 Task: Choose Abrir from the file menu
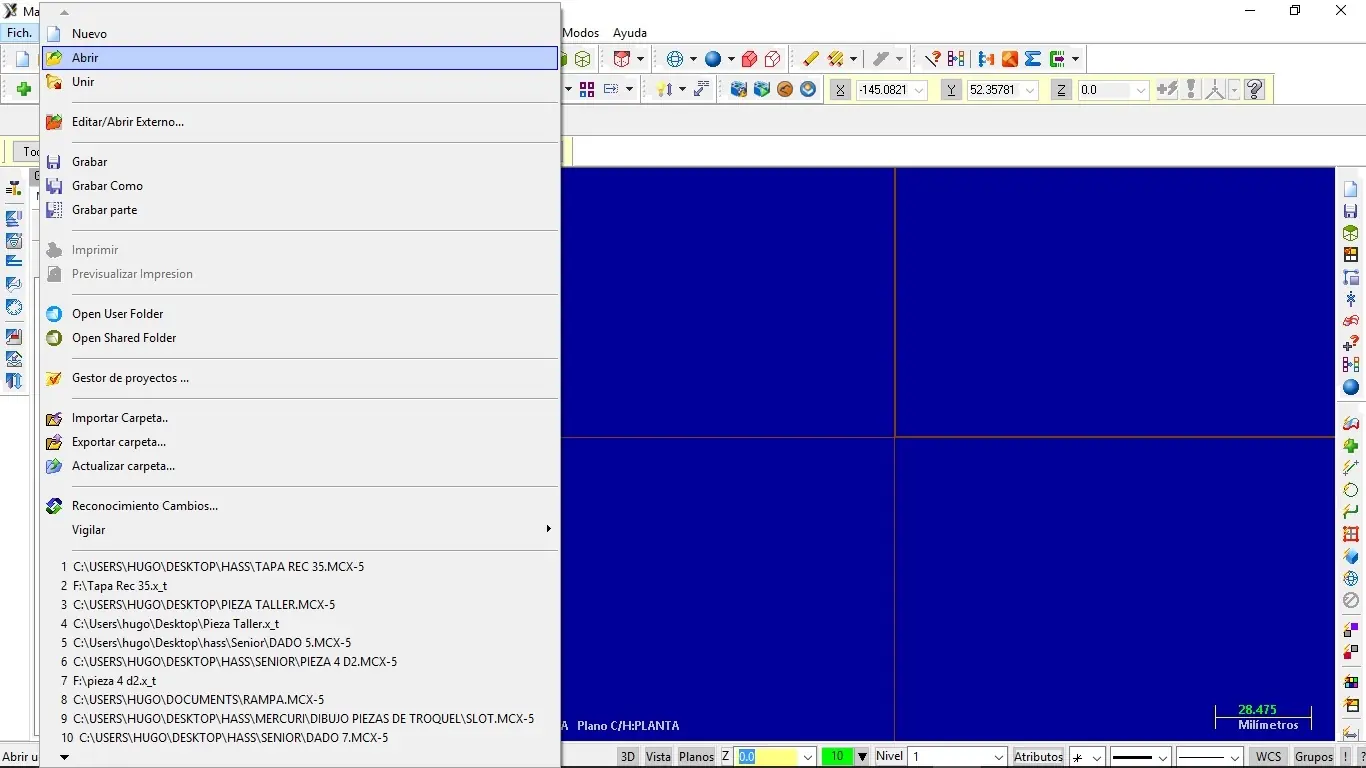click(300, 58)
